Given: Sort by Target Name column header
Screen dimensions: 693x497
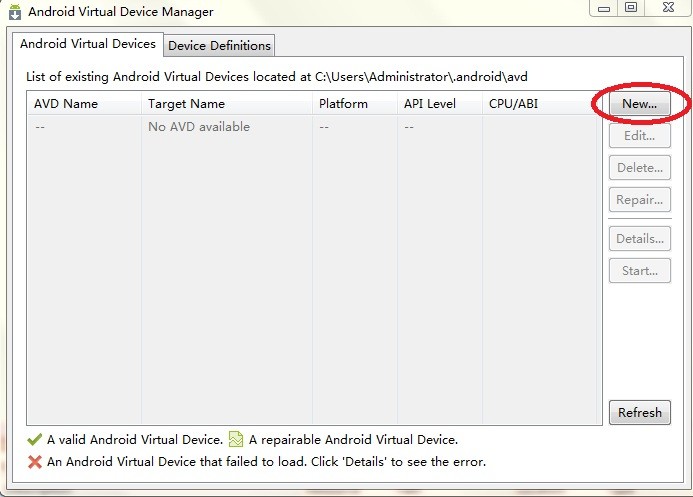Looking at the screenshot, I should pyautogui.click(x=227, y=104).
